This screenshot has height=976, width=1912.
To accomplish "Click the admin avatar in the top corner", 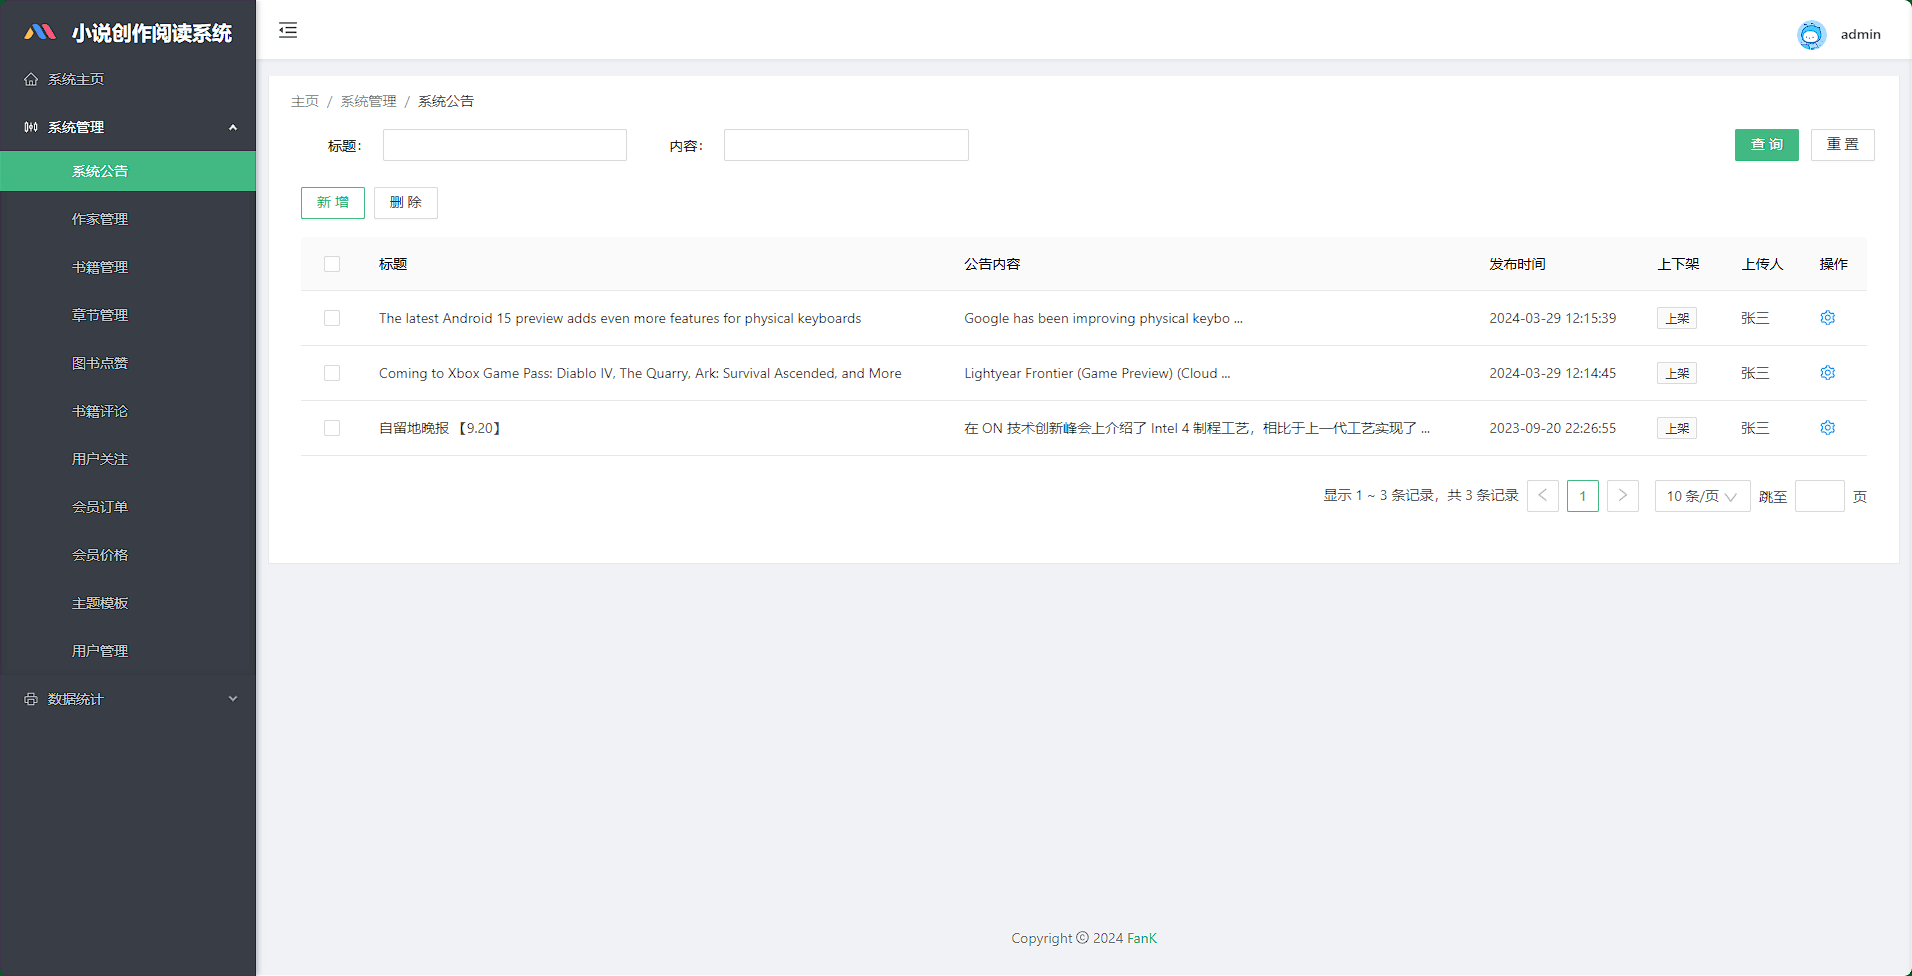I will point(1811,34).
